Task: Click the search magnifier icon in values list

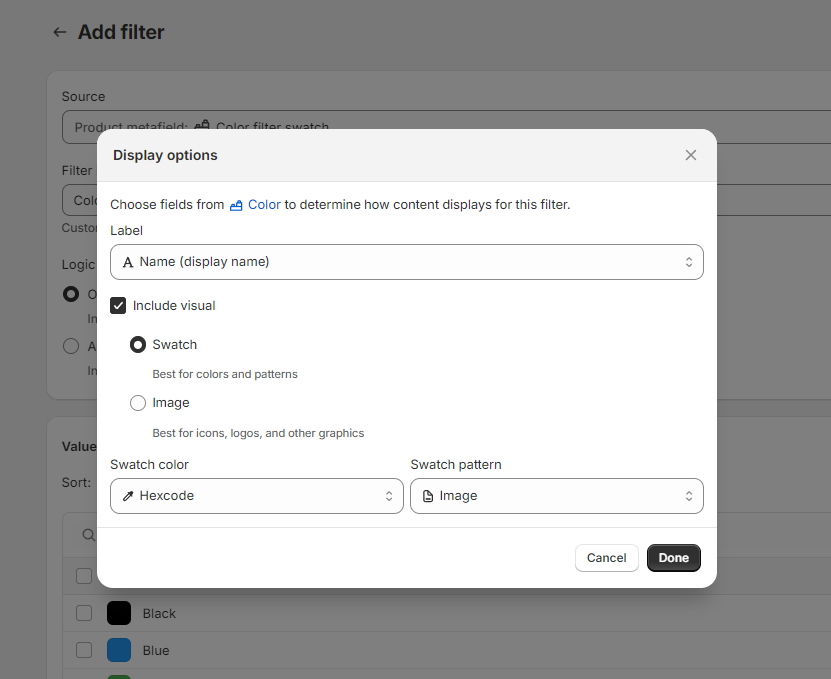Action: click(x=89, y=535)
